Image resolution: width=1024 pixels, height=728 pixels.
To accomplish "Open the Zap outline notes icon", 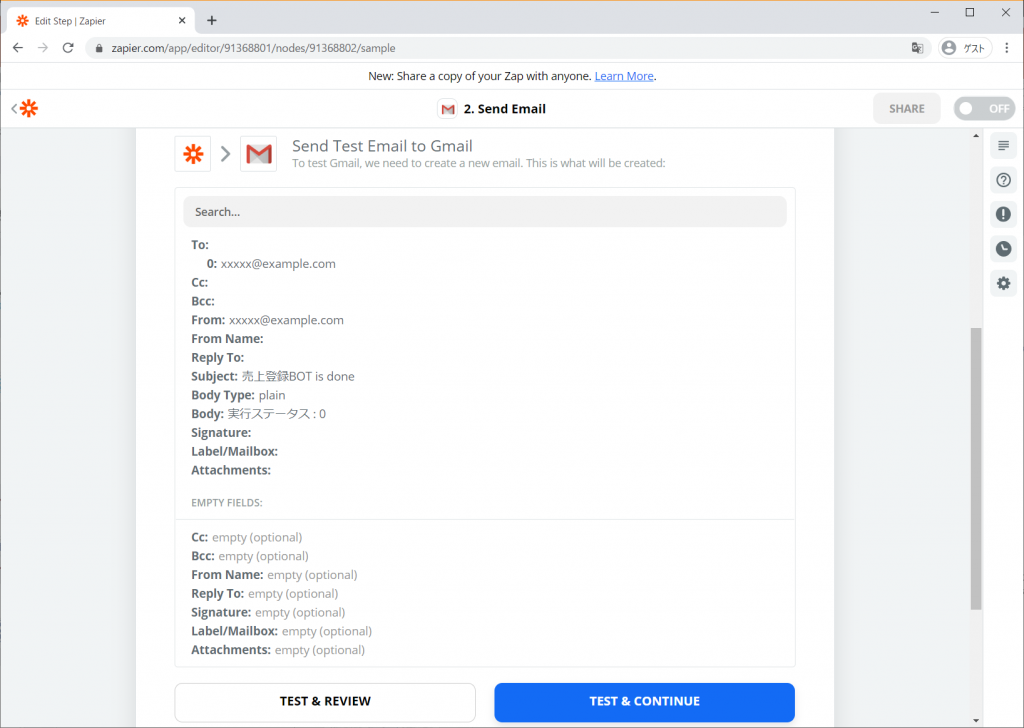I will [x=1003, y=146].
